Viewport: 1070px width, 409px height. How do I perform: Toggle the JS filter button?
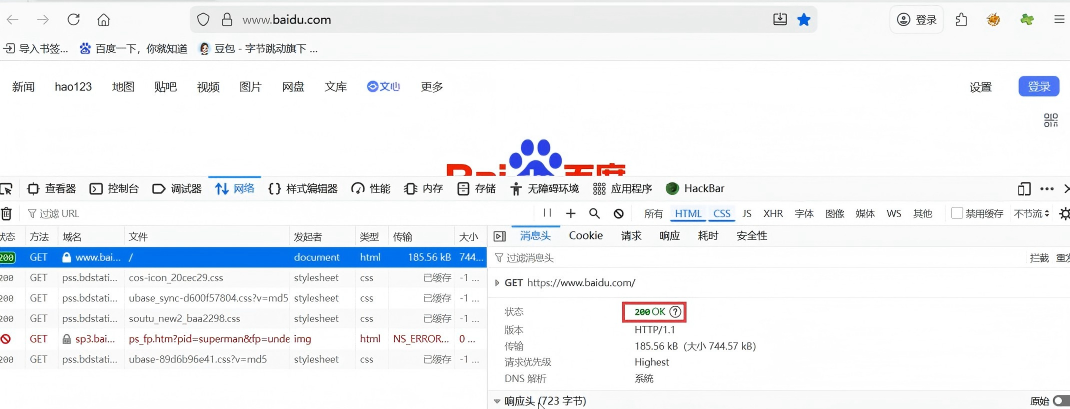(x=747, y=214)
